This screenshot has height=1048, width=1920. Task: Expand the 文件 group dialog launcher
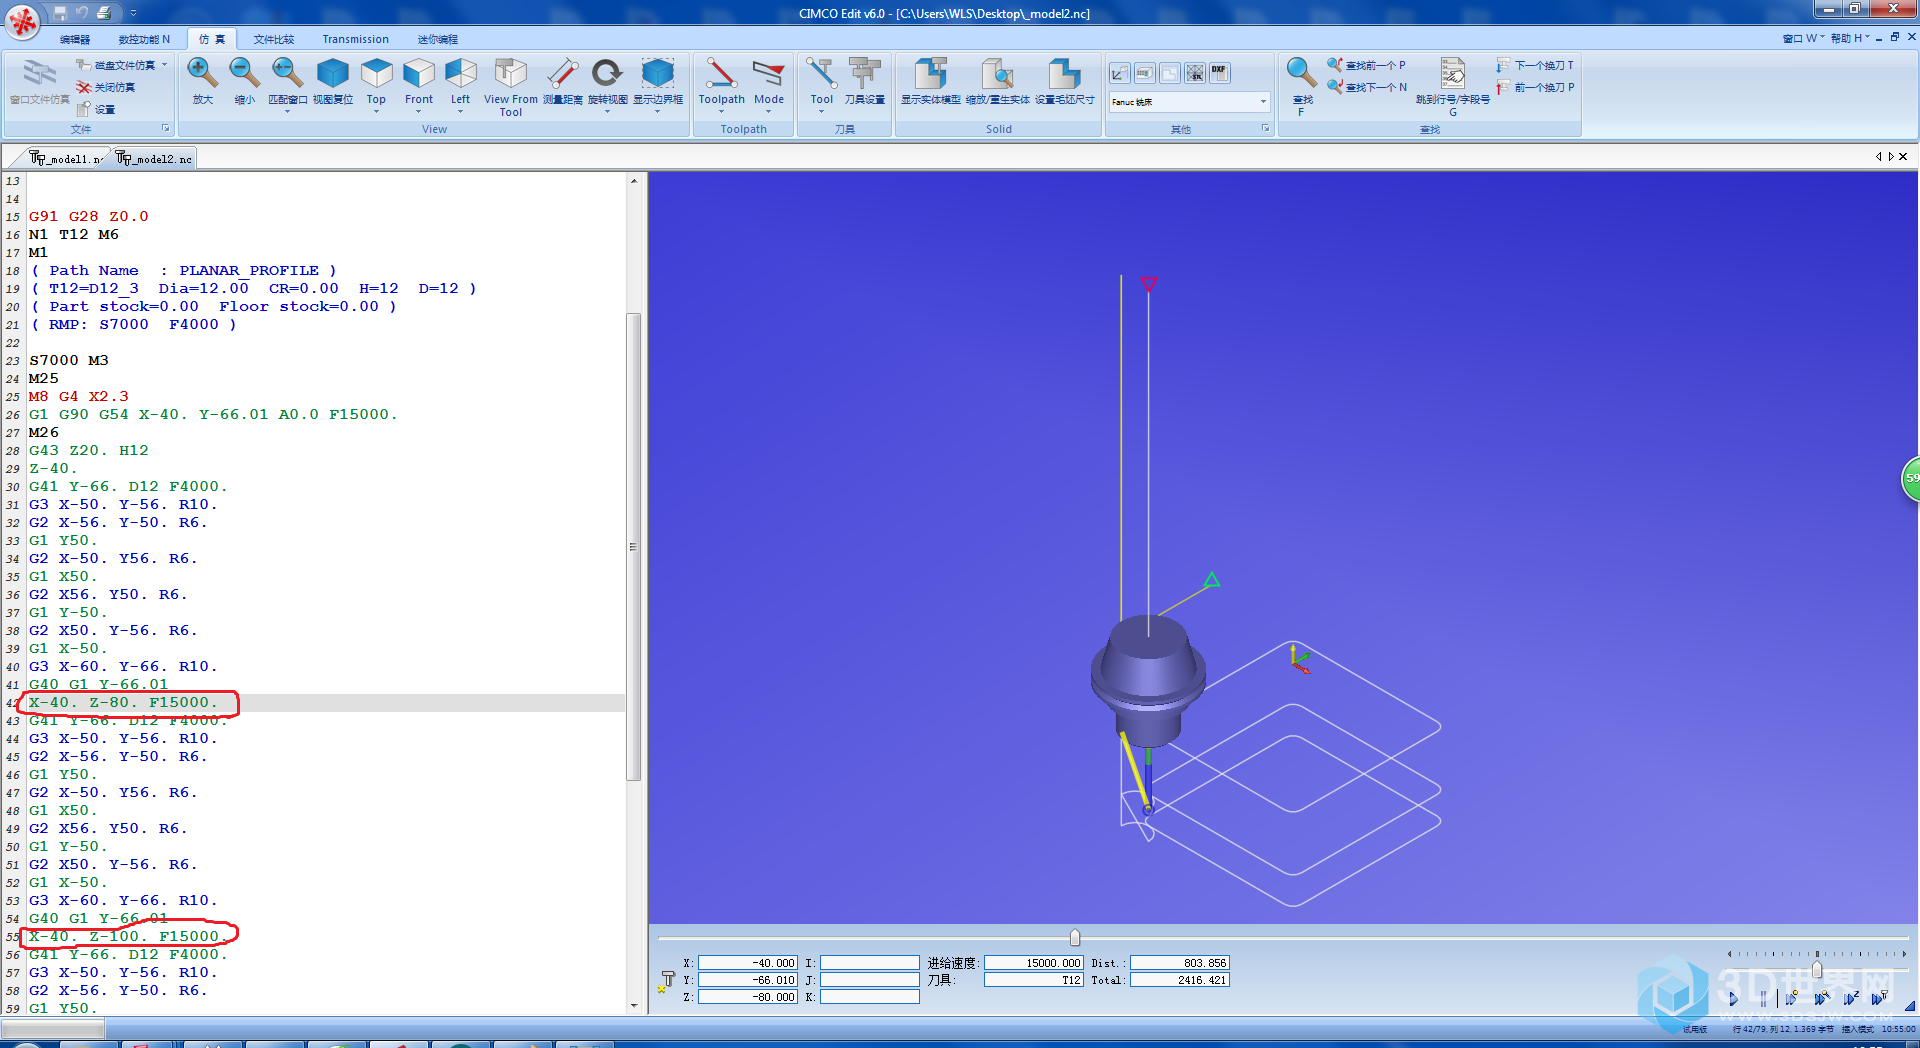click(x=166, y=128)
